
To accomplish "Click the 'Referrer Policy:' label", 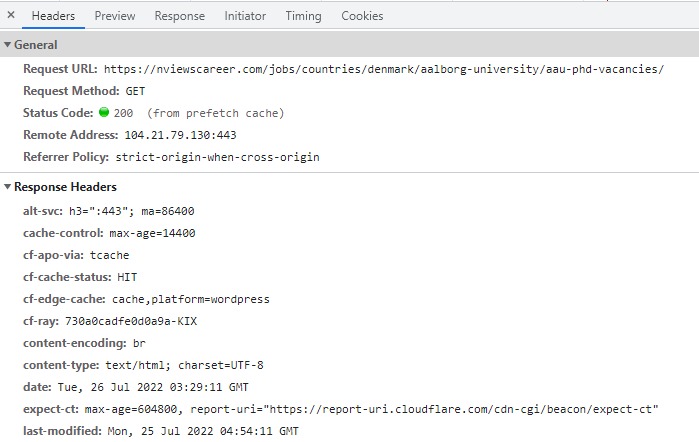I will [x=66, y=157].
